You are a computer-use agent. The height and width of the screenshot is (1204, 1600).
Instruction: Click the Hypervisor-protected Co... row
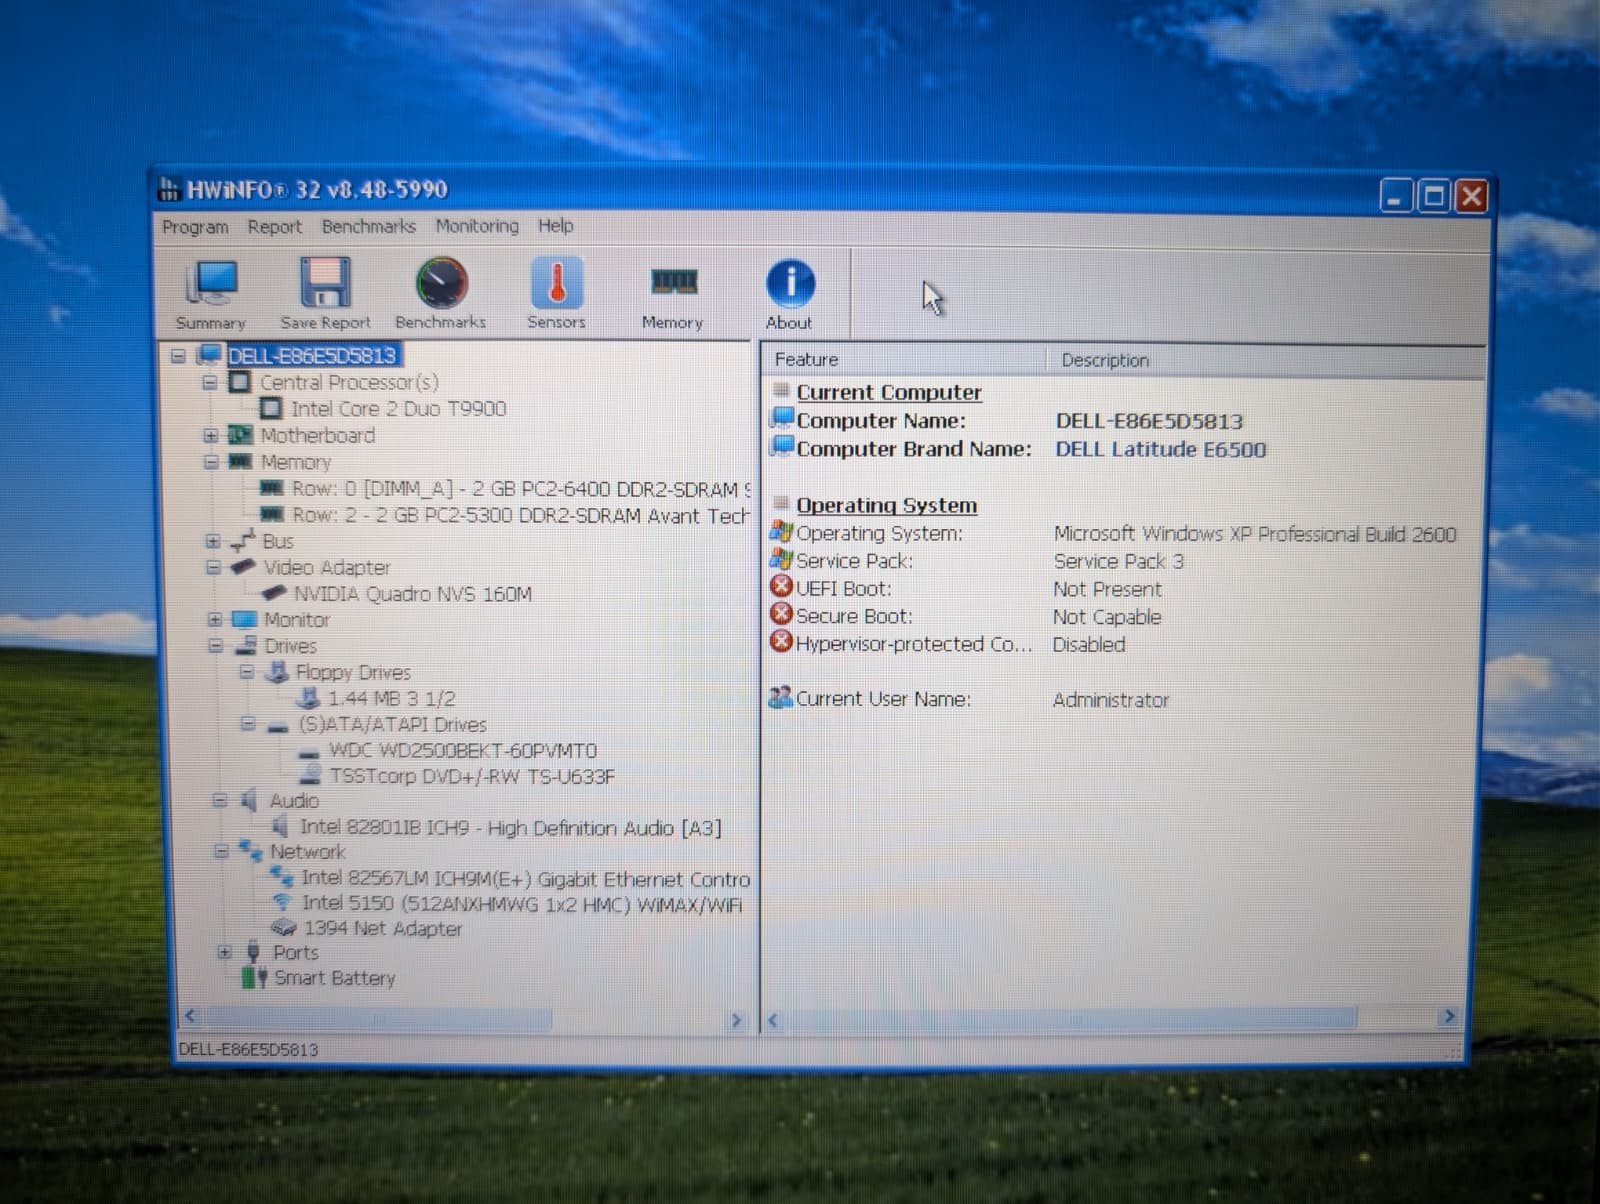[914, 644]
